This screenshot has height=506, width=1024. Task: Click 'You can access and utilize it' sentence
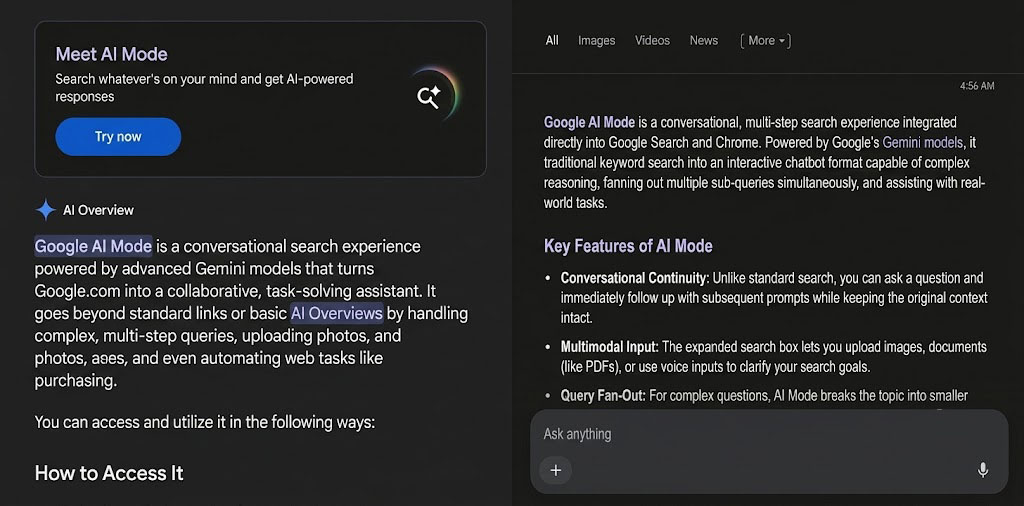[x=204, y=422]
